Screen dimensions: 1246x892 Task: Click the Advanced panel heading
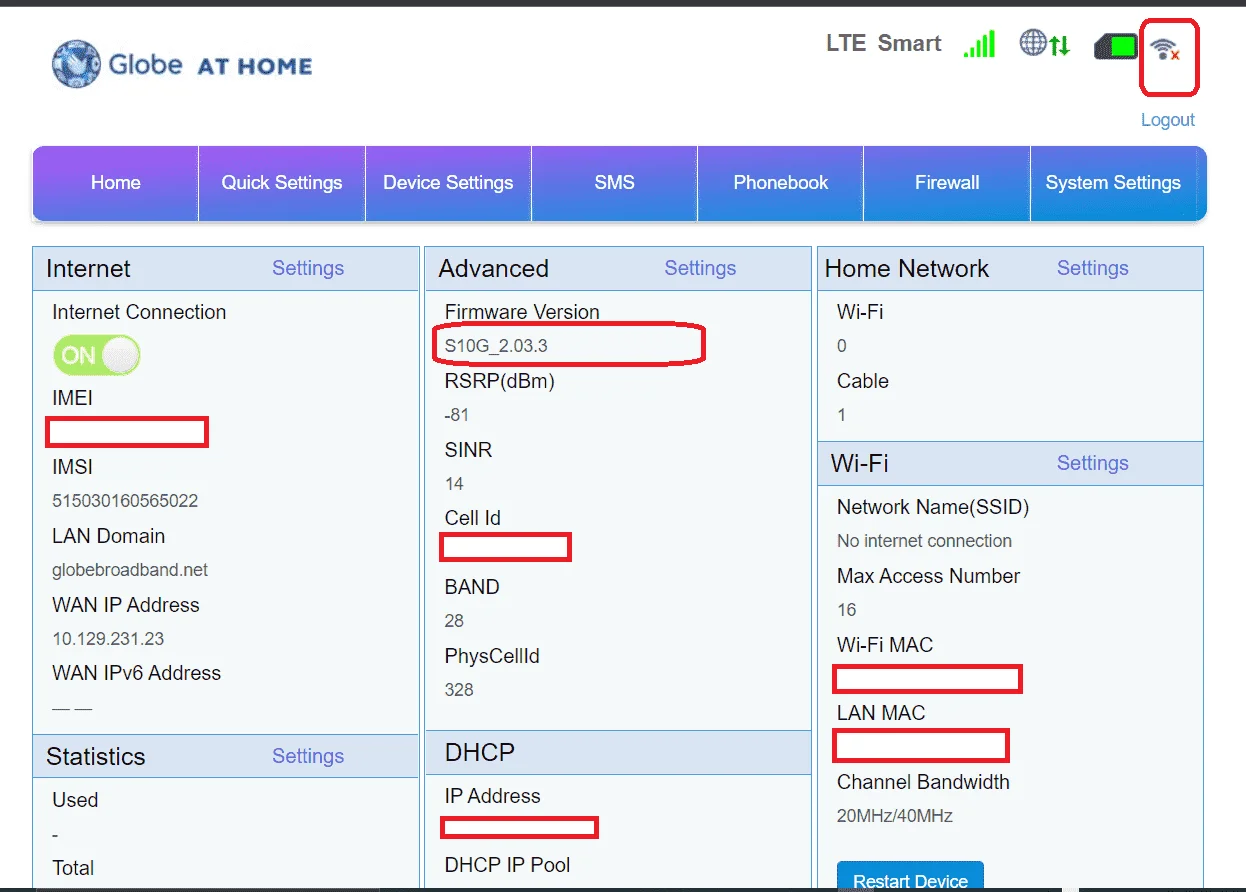494,269
